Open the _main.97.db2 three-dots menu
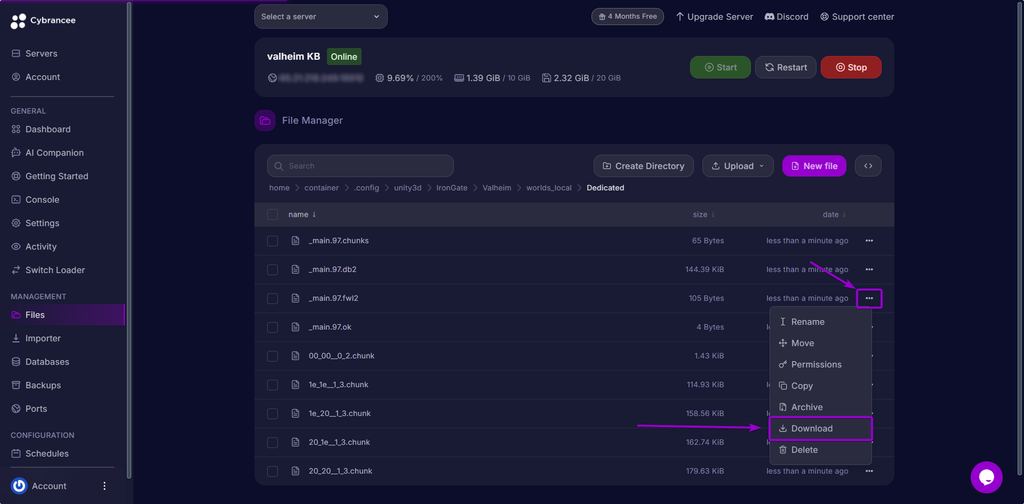1024x504 pixels. pos(869,270)
